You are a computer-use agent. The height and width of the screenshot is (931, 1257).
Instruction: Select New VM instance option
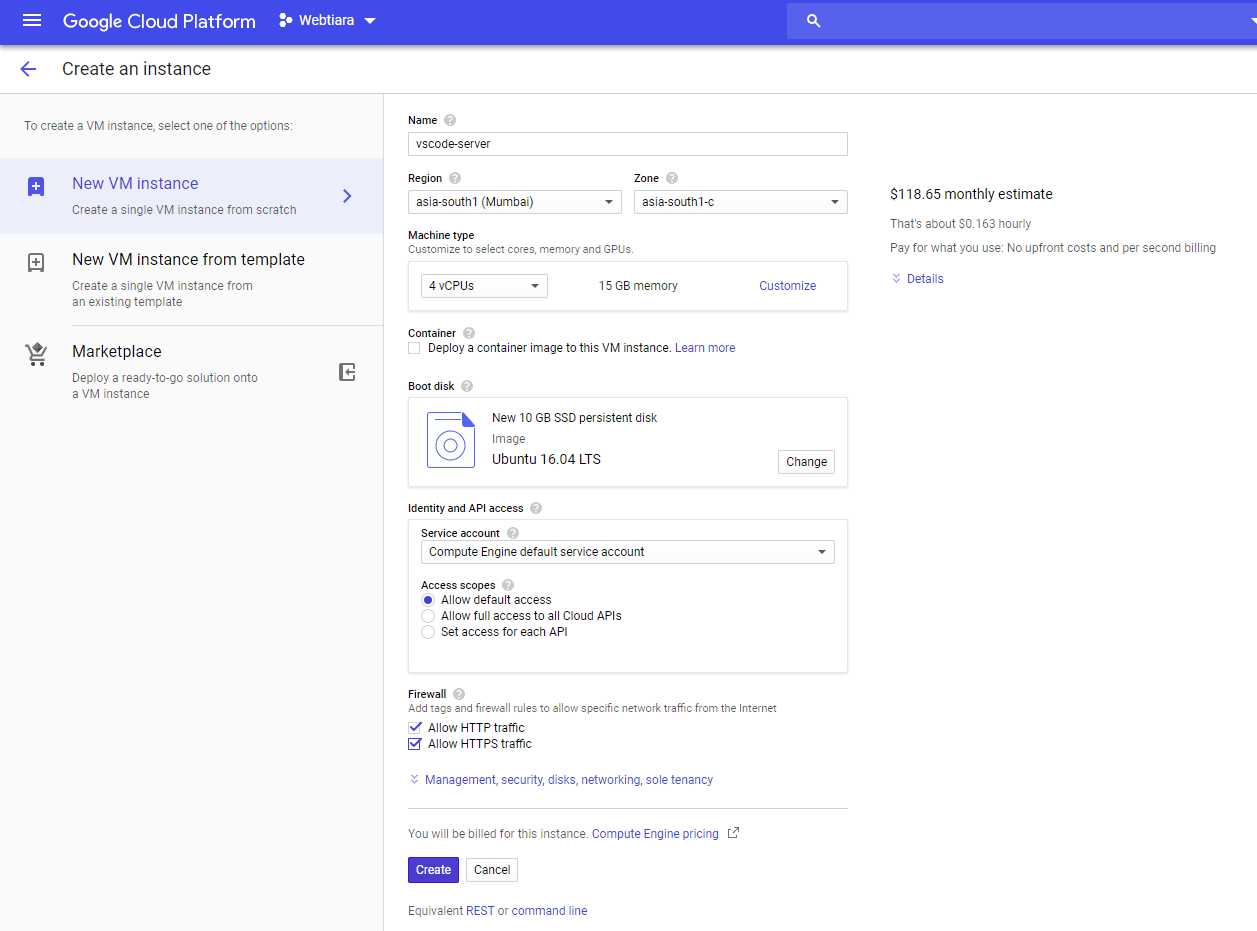pyautogui.click(x=192, y=196)
